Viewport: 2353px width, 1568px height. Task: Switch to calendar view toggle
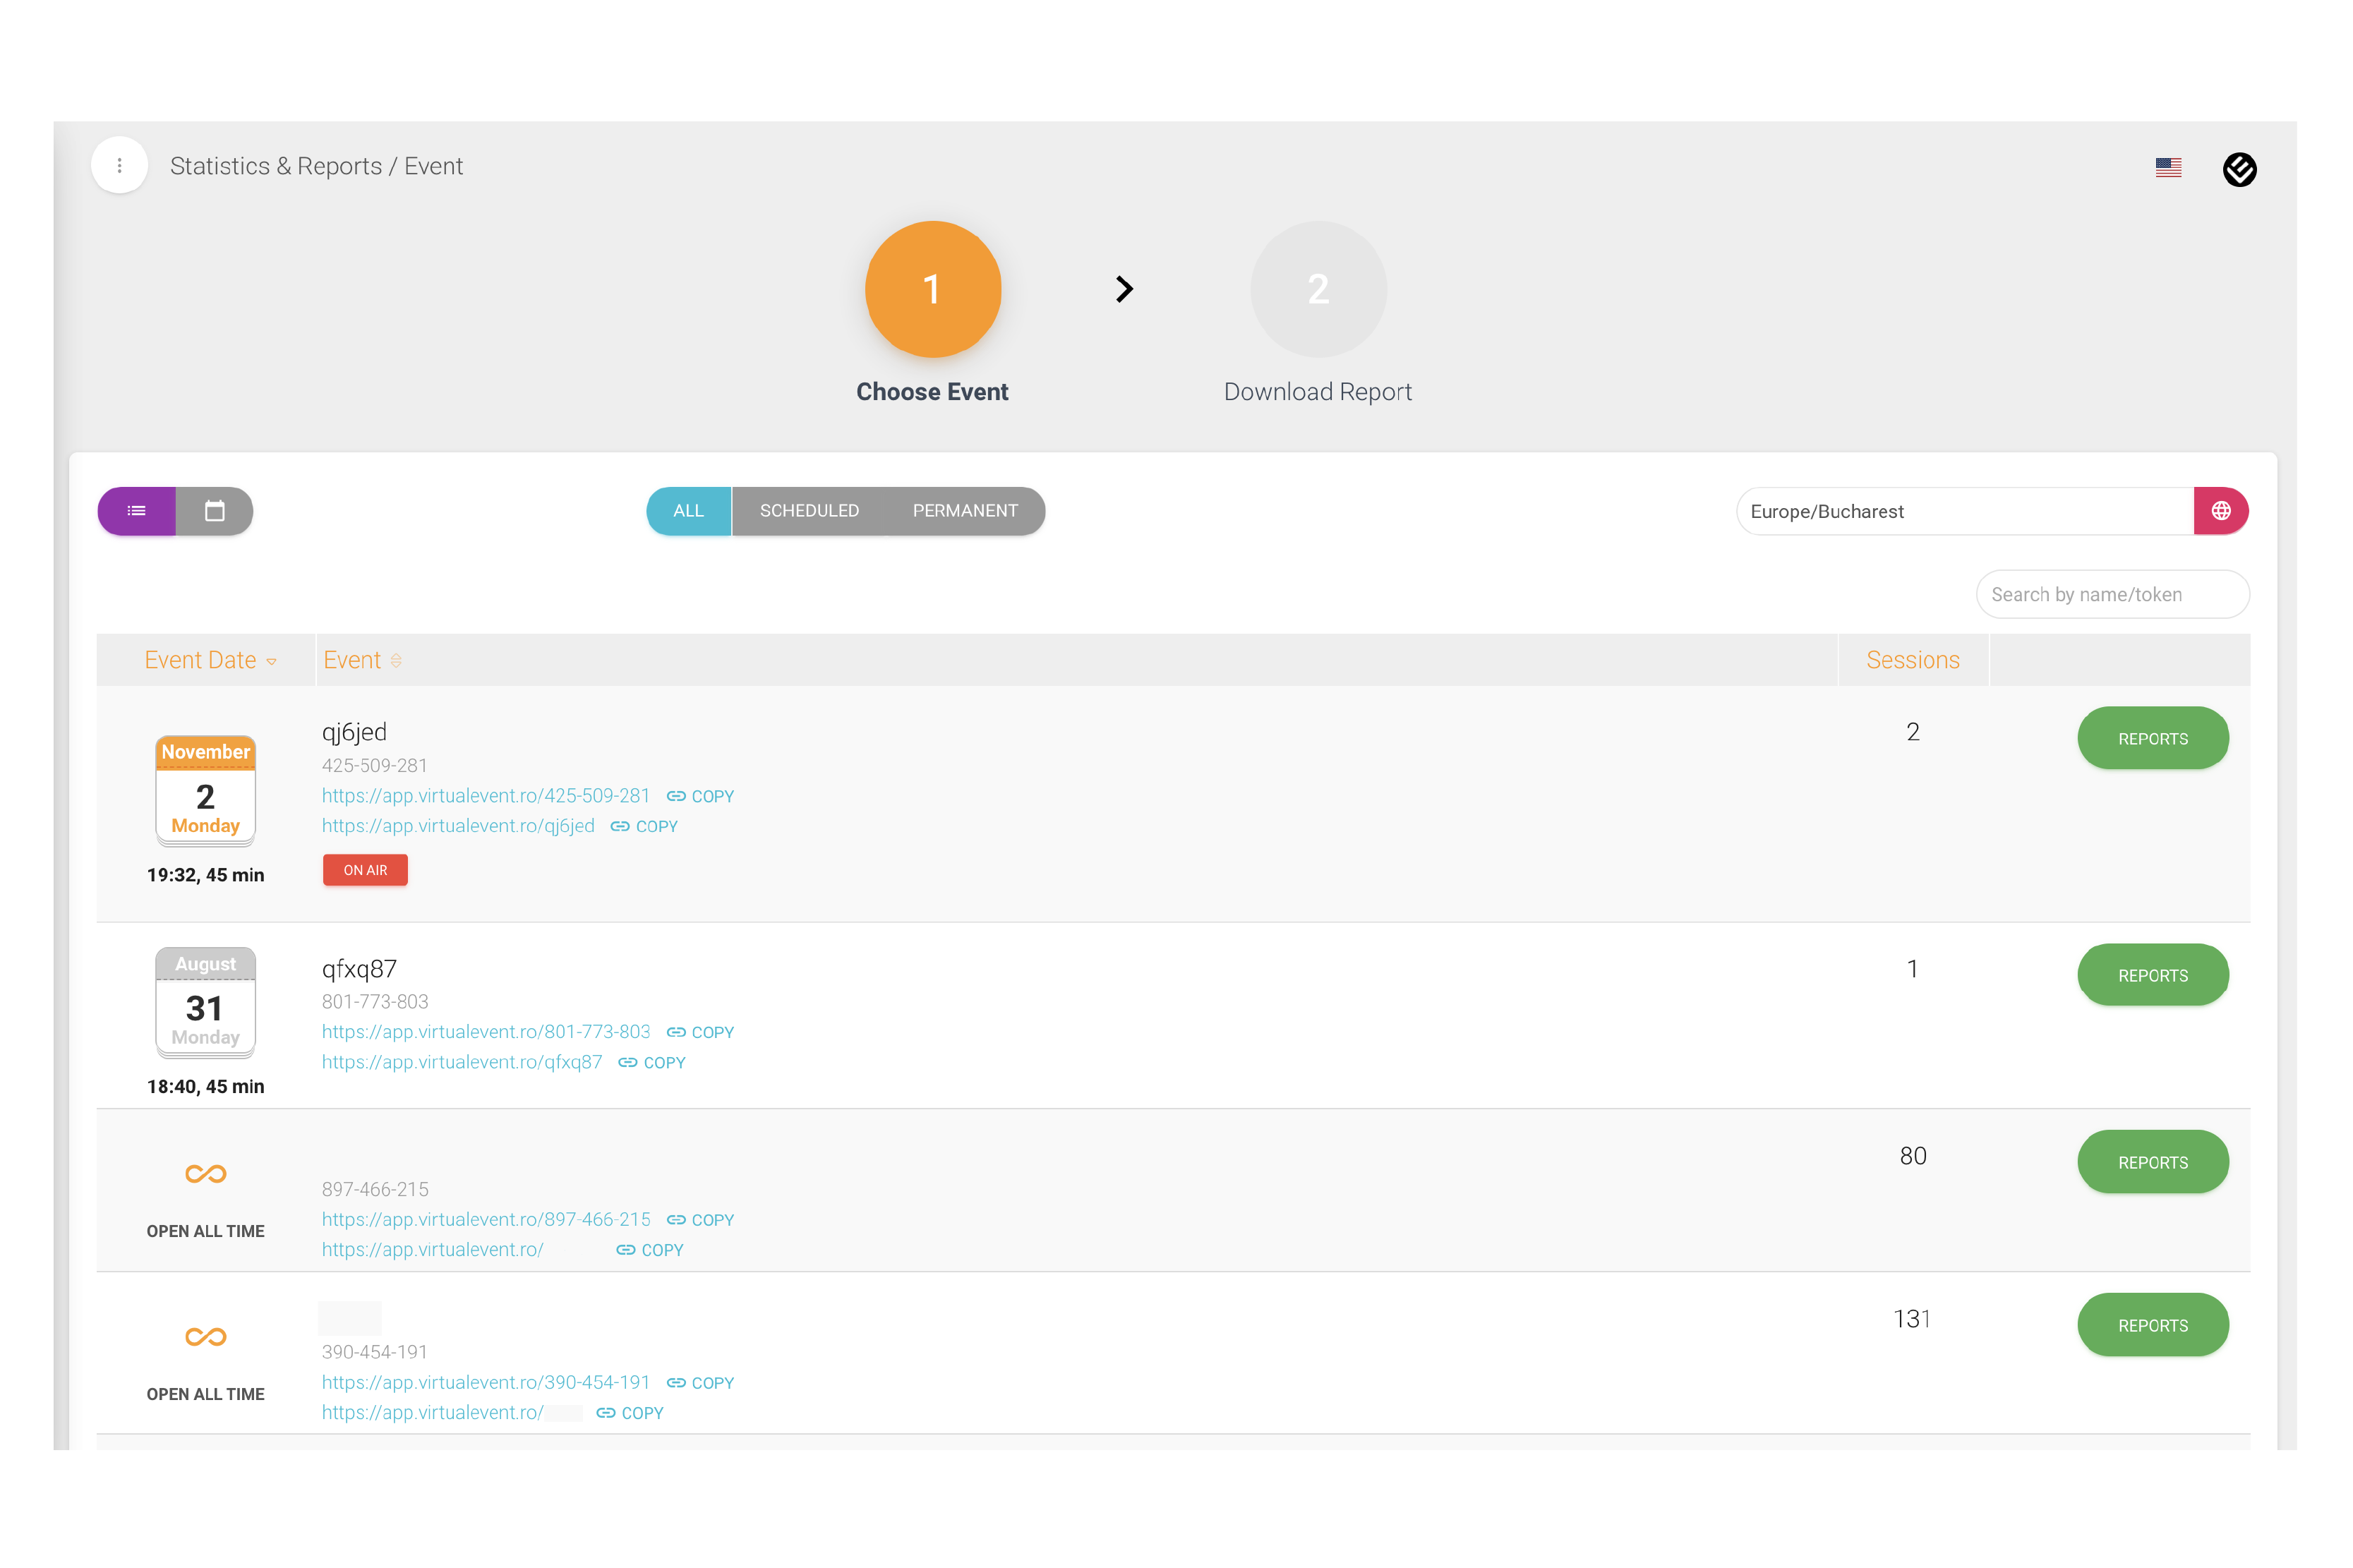[x=215, y=511]
